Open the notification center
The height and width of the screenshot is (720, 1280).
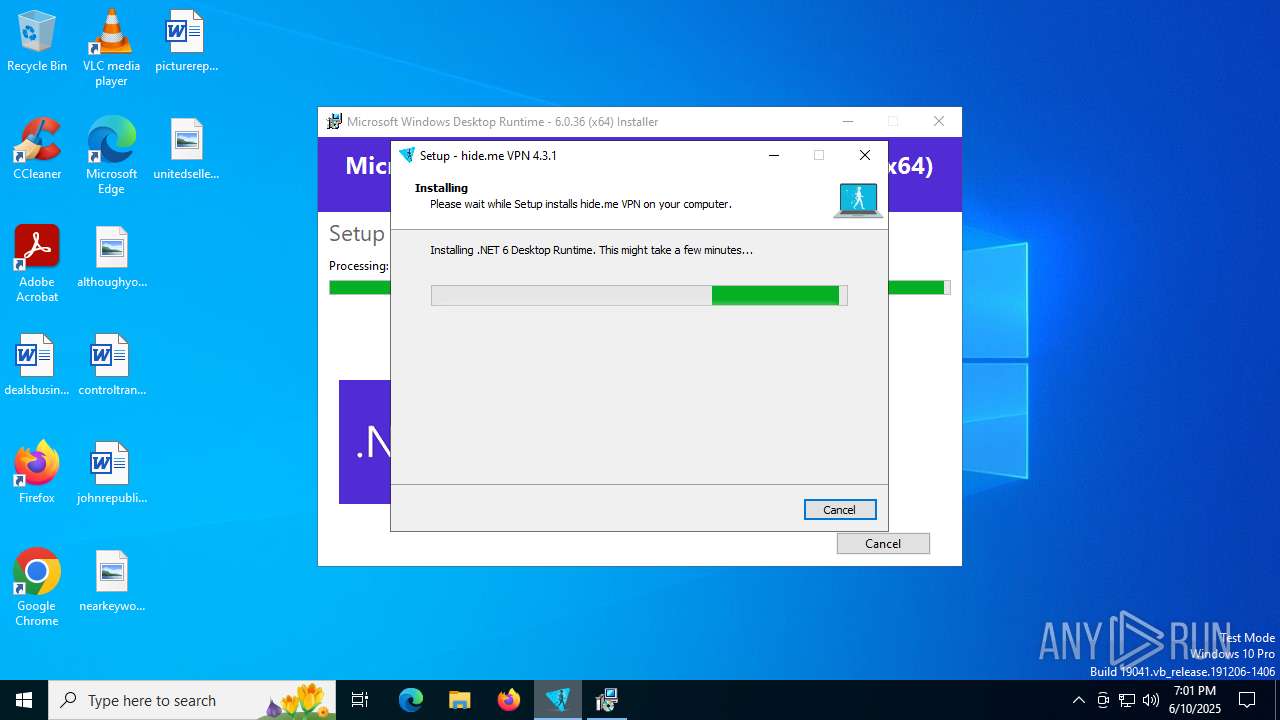click(1247, 700)
